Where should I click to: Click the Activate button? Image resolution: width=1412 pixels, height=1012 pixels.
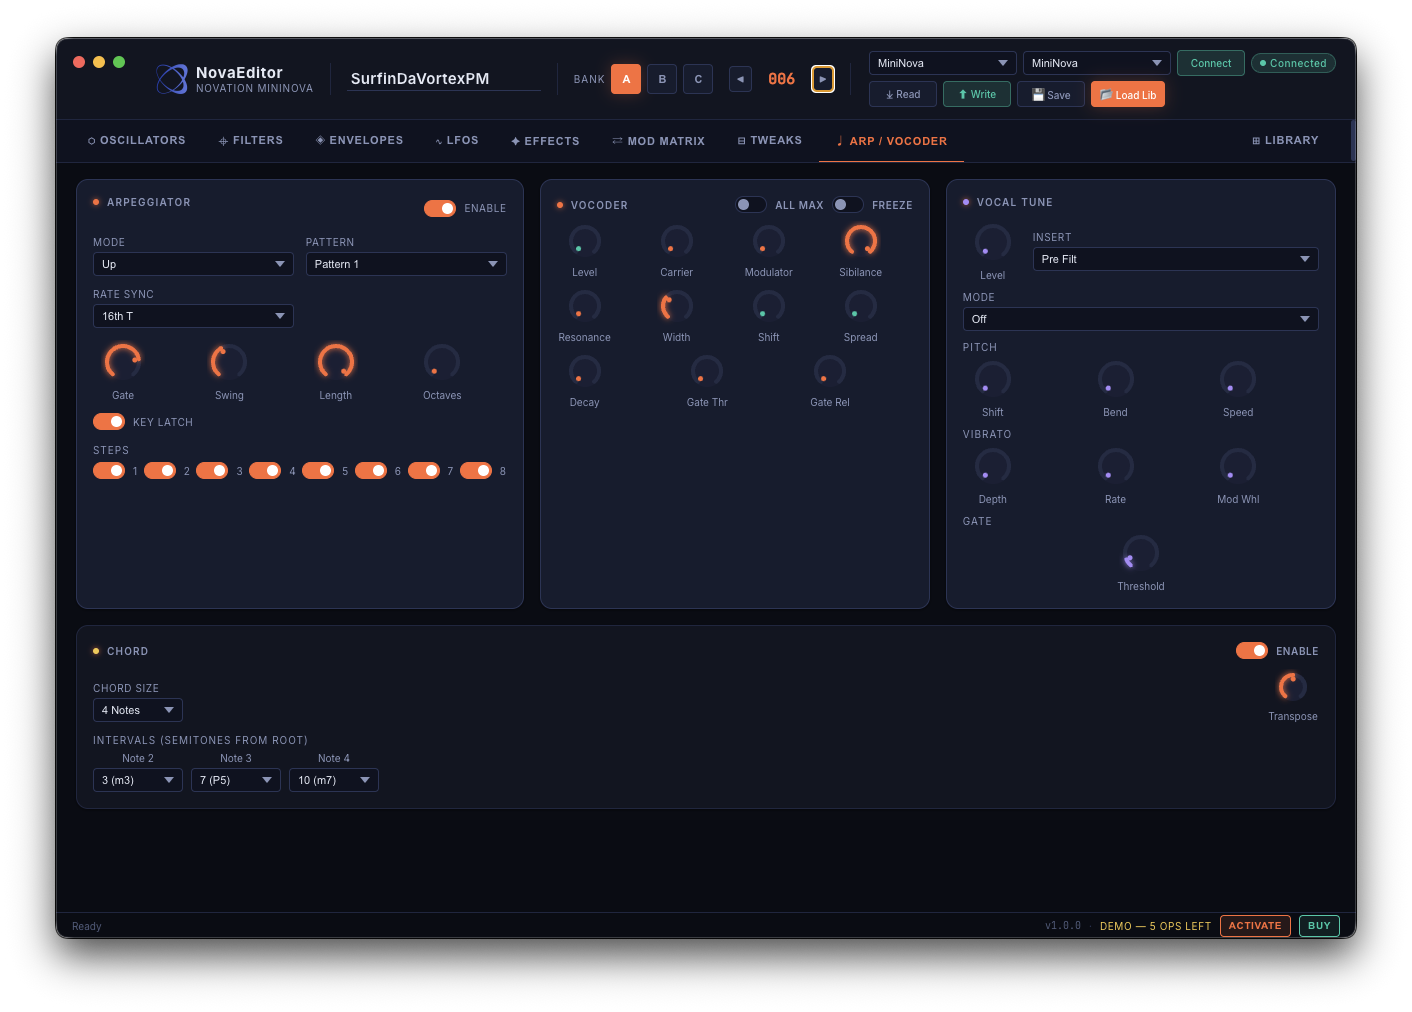(1255, 926)
